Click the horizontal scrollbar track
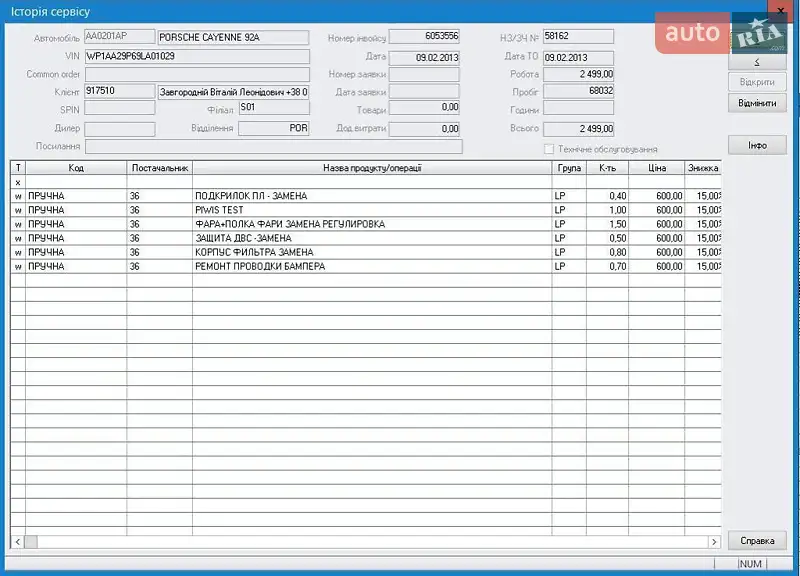 coord(370,541)
